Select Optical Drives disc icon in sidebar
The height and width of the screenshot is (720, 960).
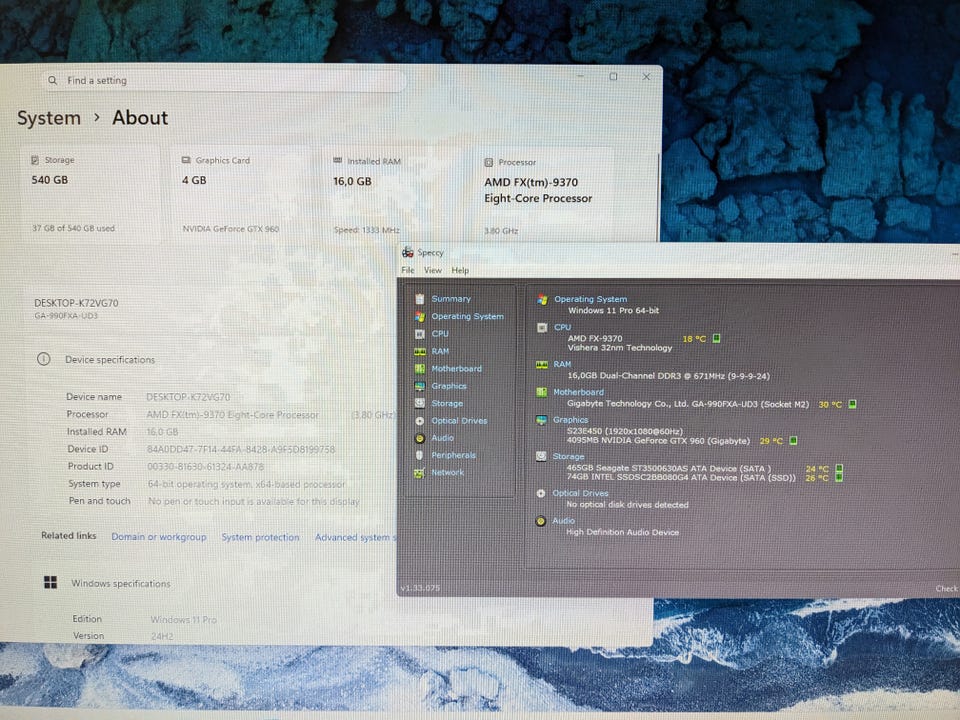click(419, 421)
